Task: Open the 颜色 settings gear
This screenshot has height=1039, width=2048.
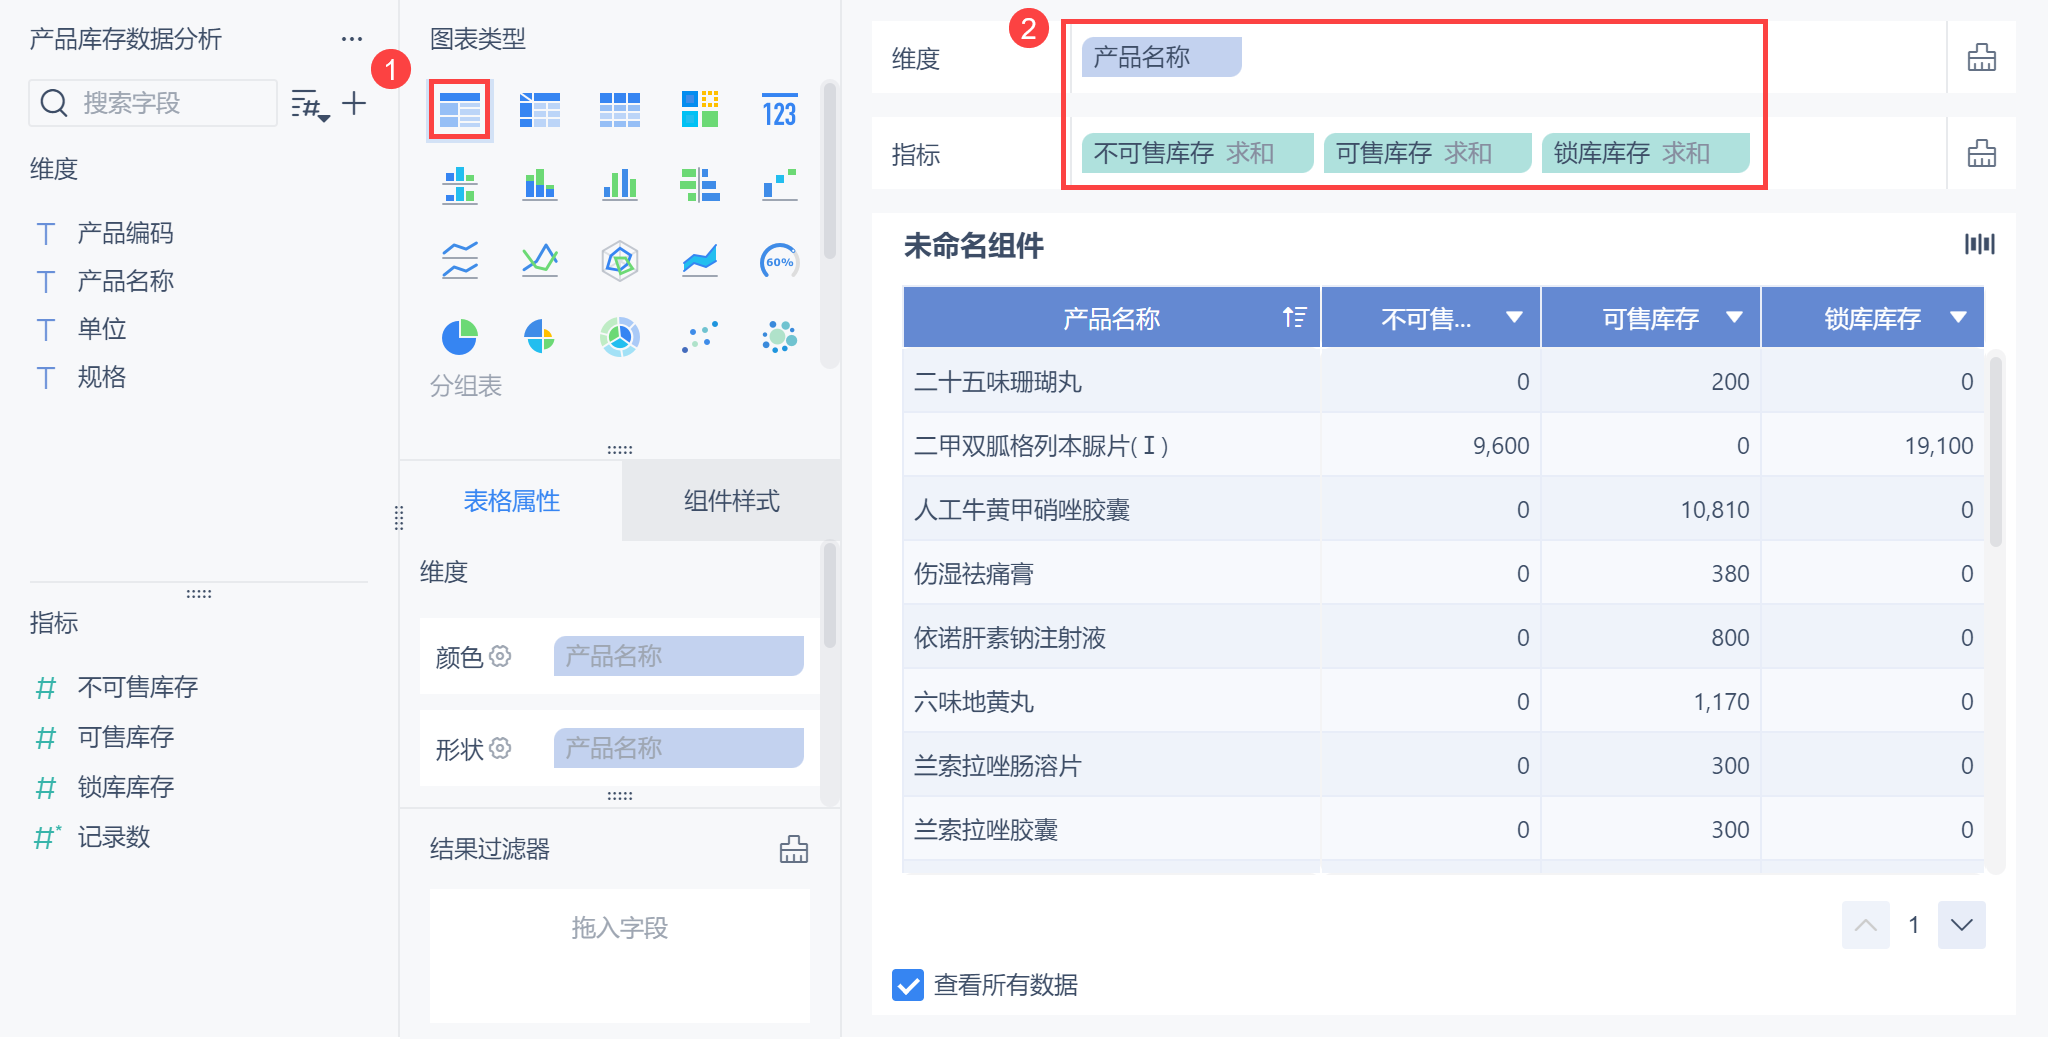Action: [500, 656]
